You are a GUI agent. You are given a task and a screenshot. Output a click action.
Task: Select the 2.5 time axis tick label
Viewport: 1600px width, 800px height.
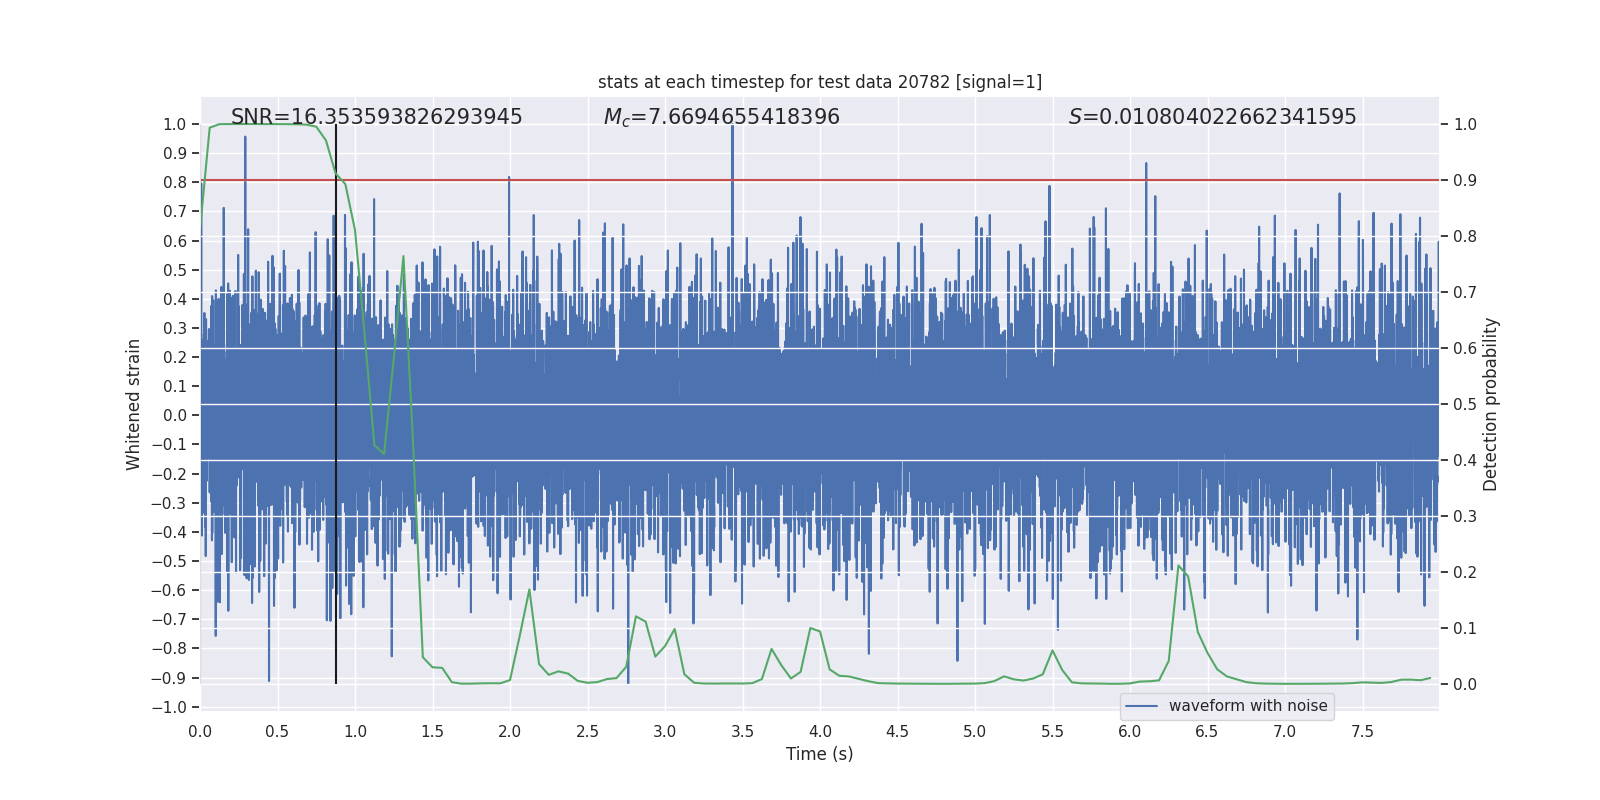click(x=587, y=731)
